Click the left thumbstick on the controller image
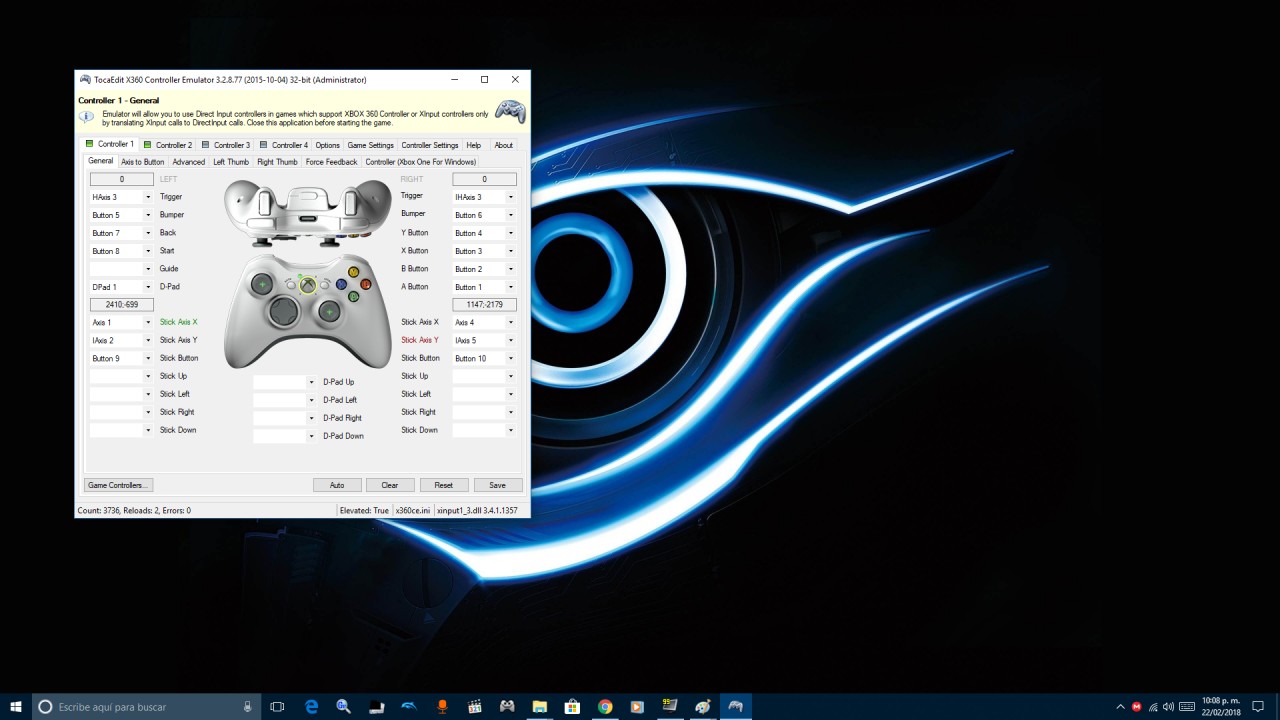The height and width of the screenshot is (720, 1280). point(264,284)
